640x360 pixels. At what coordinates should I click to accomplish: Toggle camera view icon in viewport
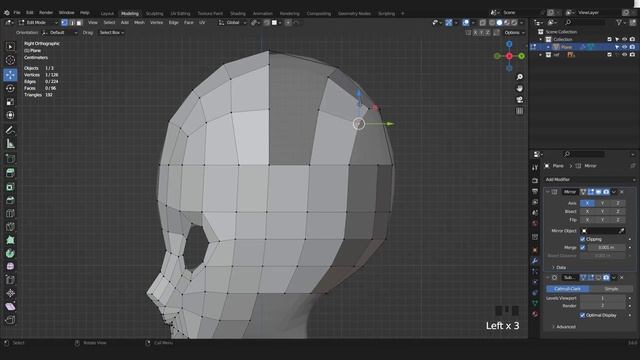tap(520, 100)
